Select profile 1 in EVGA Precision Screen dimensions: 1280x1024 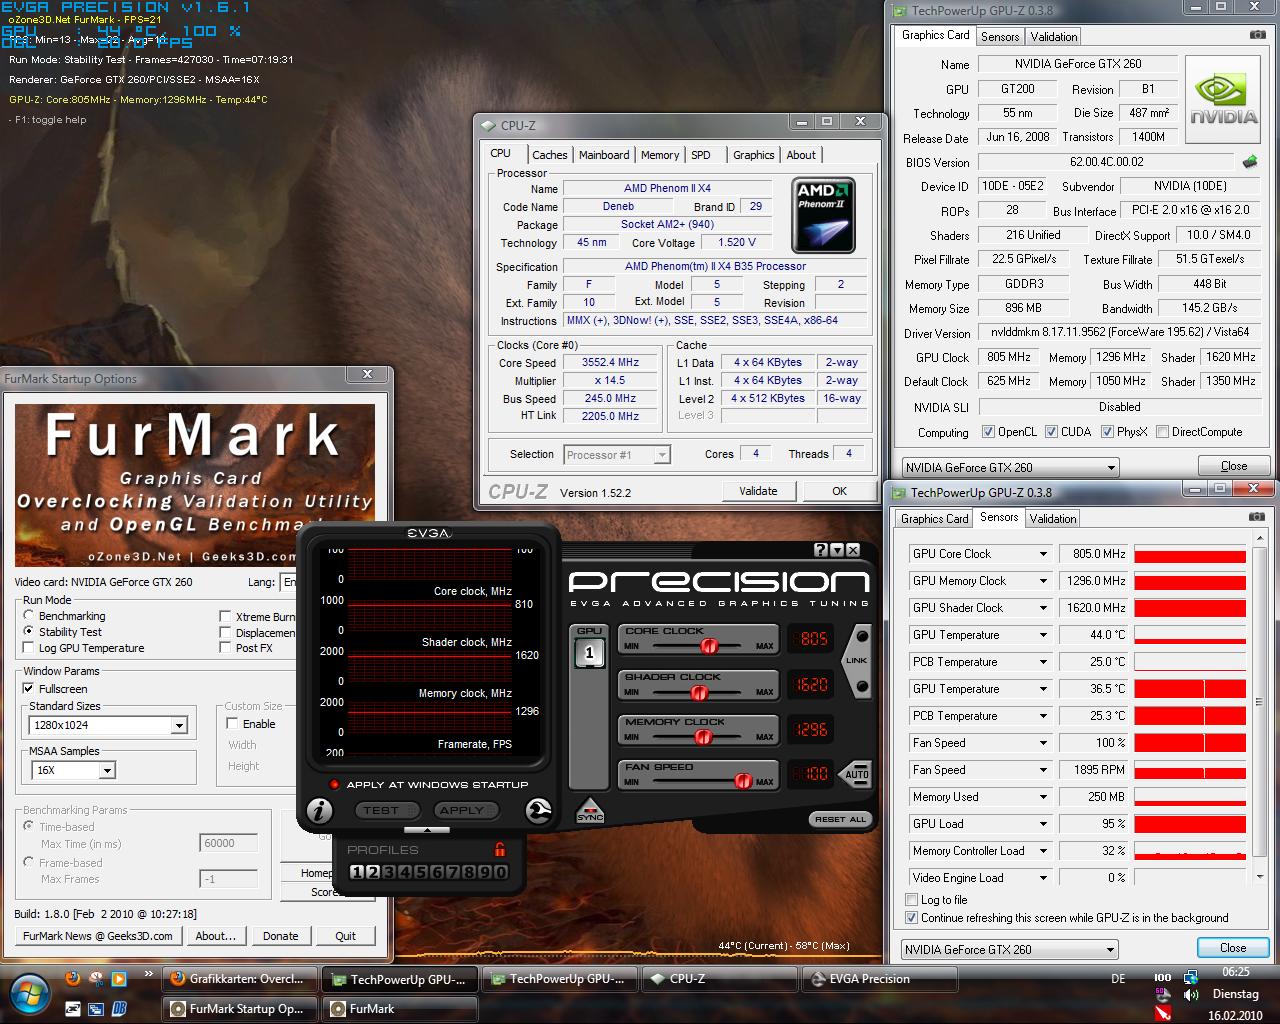357,872
